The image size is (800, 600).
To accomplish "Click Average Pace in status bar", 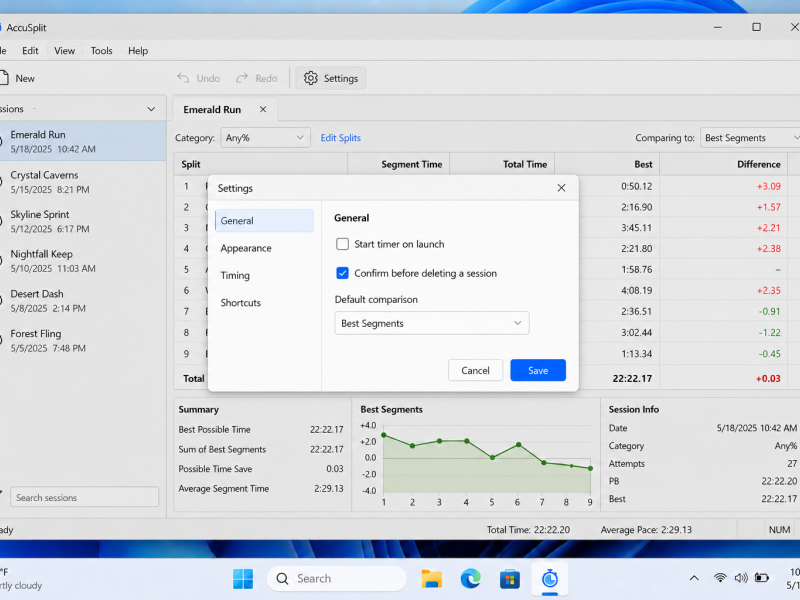I will pyautogui.click(x=646, y=530).
